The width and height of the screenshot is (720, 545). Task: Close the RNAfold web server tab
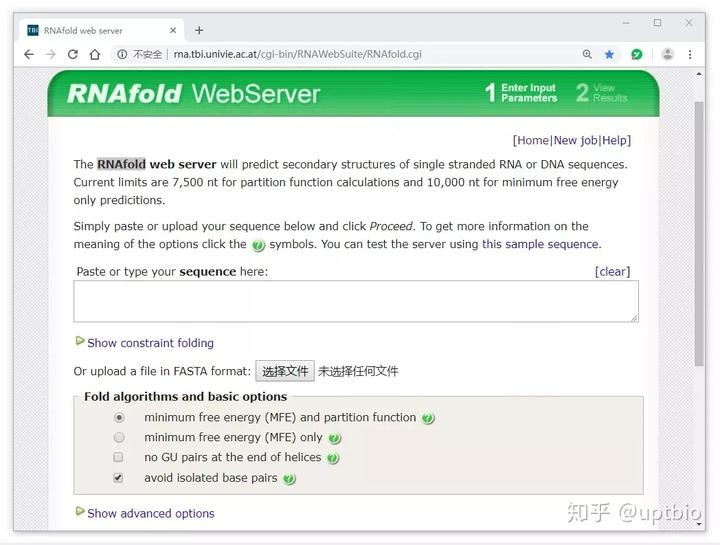[x=173, y=30]
